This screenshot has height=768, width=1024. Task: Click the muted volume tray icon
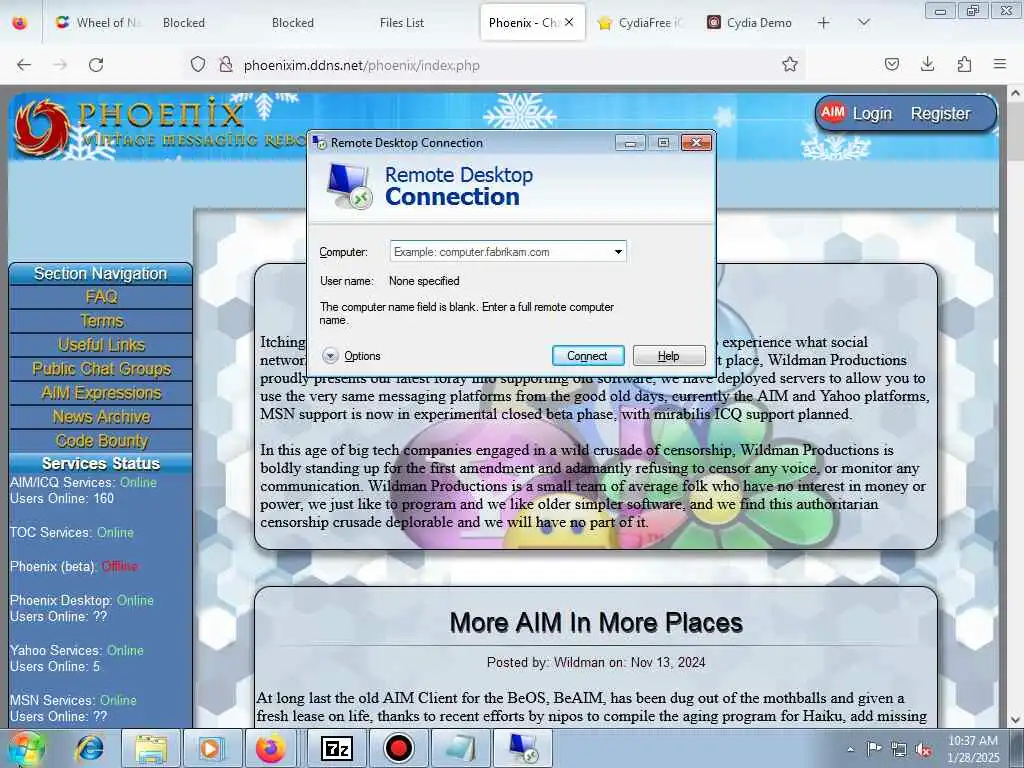coord(923,749)
